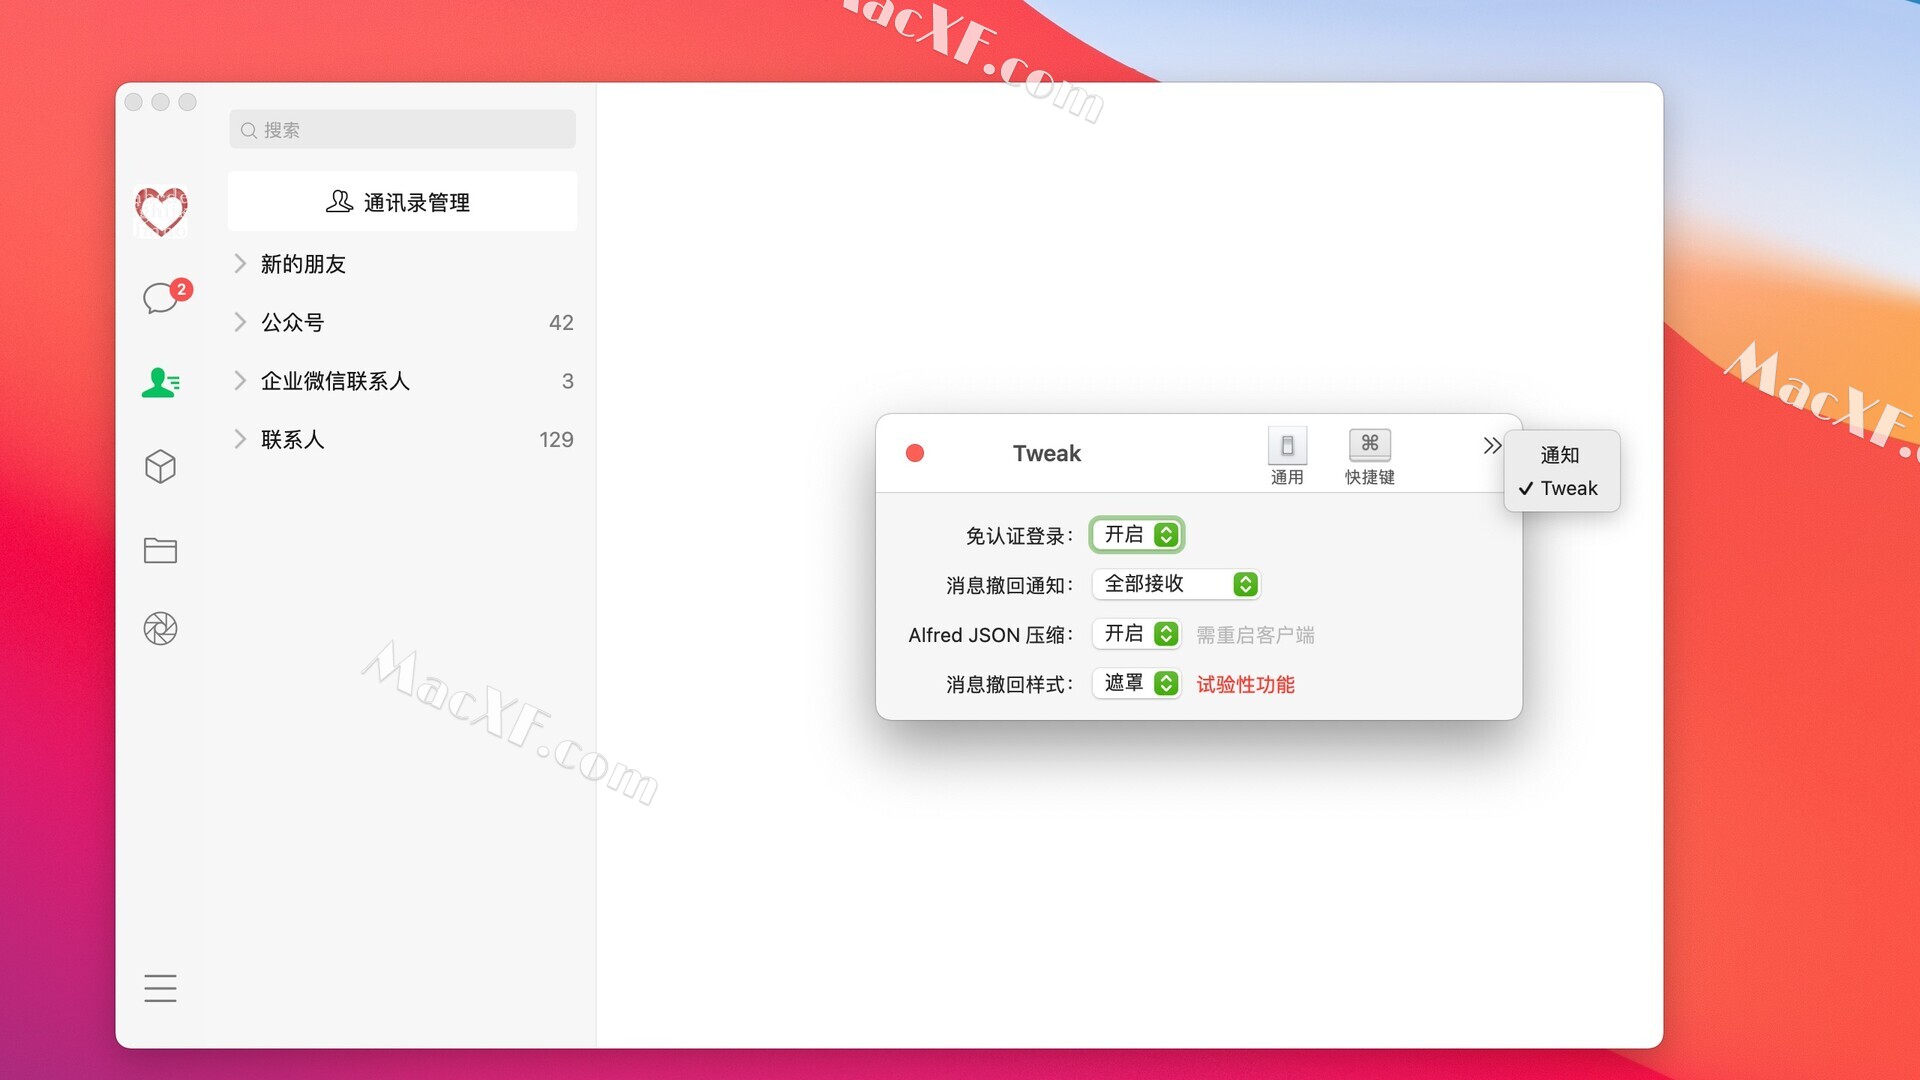This screenshot has height=1080, width=1920.
Task: Click the toolbar overflow double-chevron
Action: tap(1491, 446)
